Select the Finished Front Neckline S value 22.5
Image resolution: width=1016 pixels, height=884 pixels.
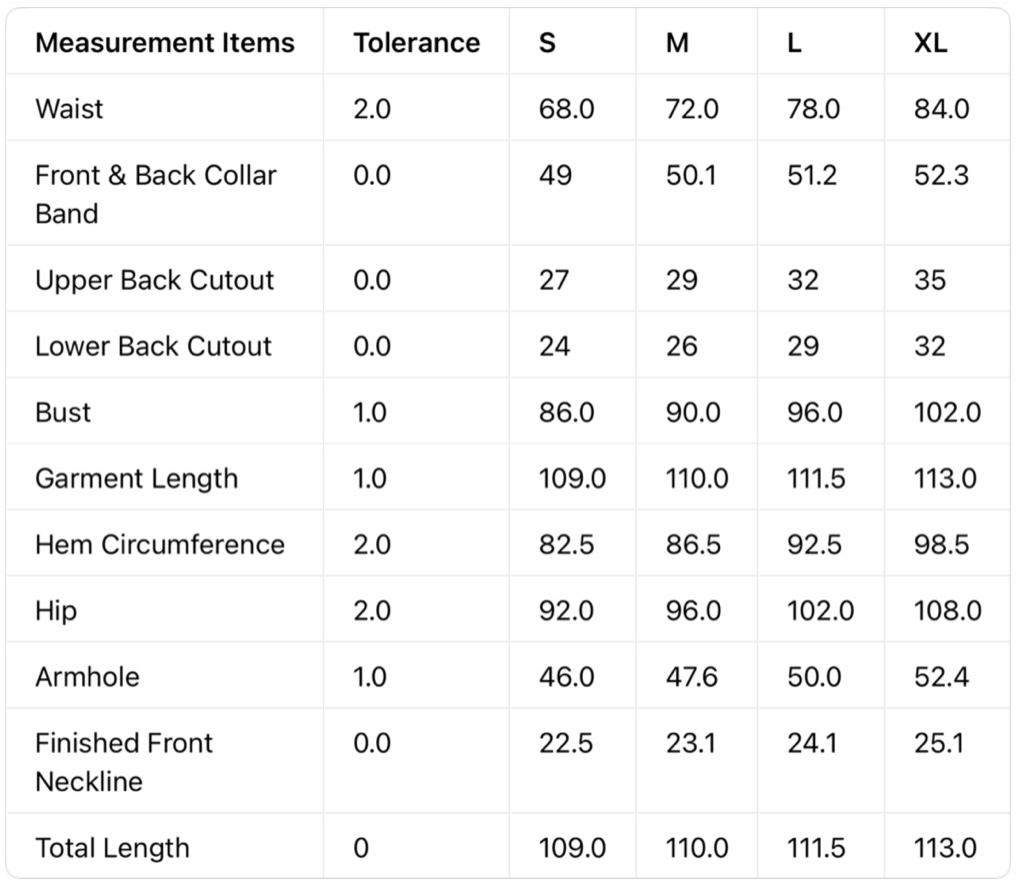565,743
